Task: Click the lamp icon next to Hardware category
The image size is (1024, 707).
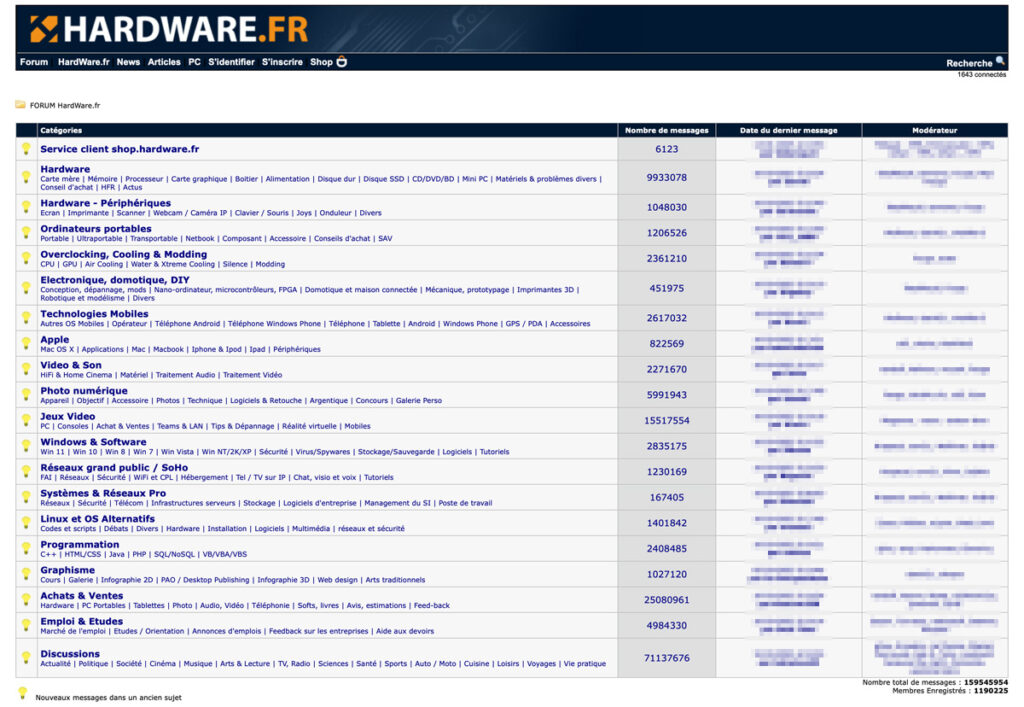Action: point(25,177)
